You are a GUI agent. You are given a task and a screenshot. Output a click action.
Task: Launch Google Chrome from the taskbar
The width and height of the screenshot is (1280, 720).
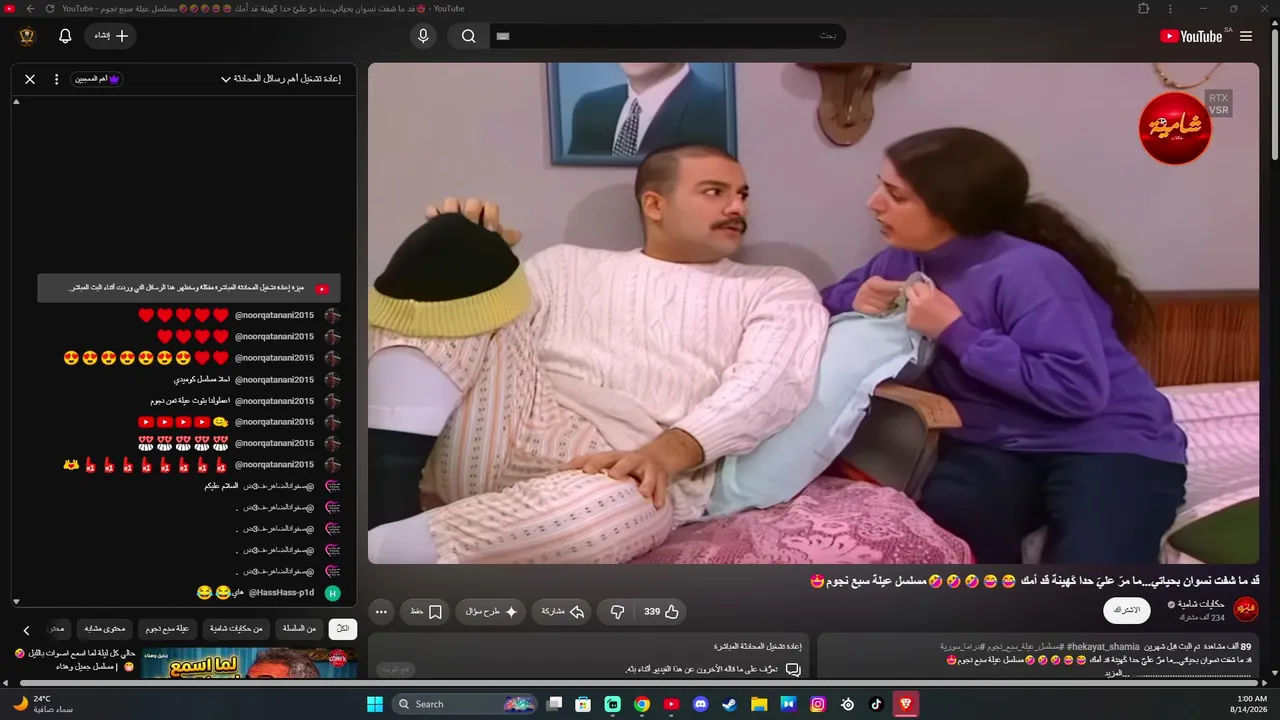click(642, 704)
